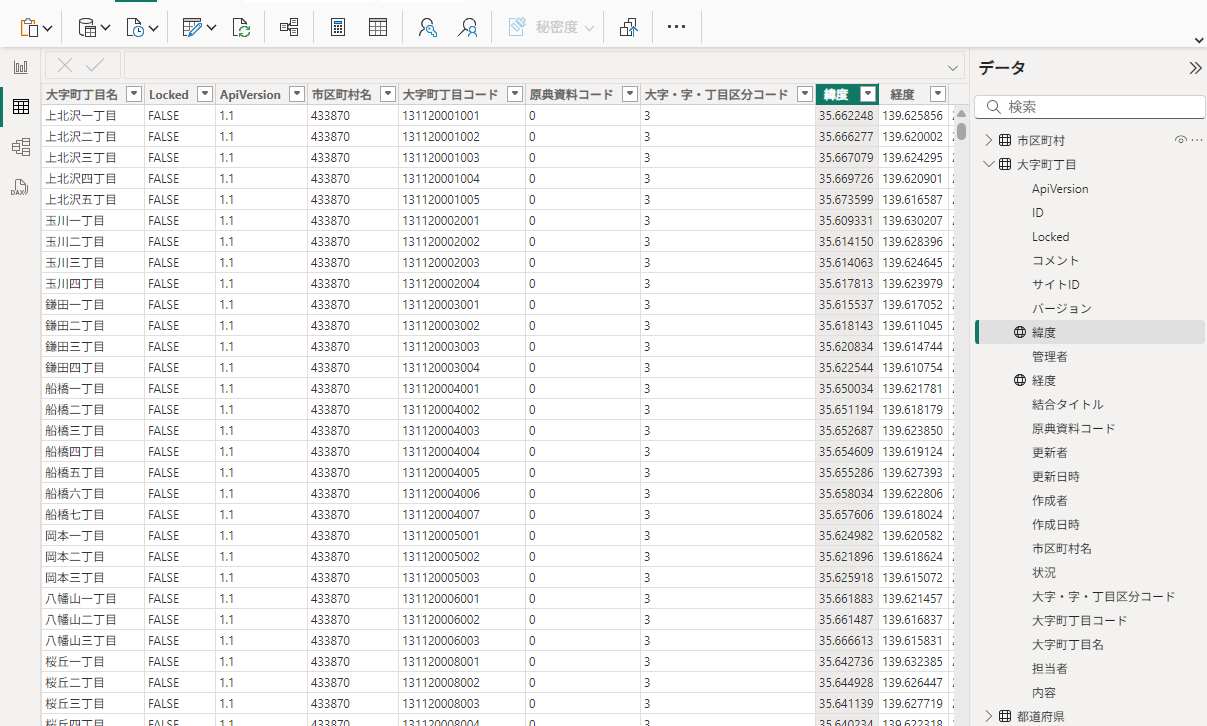Switch to Model view in sidebar
Viewport: 1207px width, 726px height.
click(x=20, y=147)
